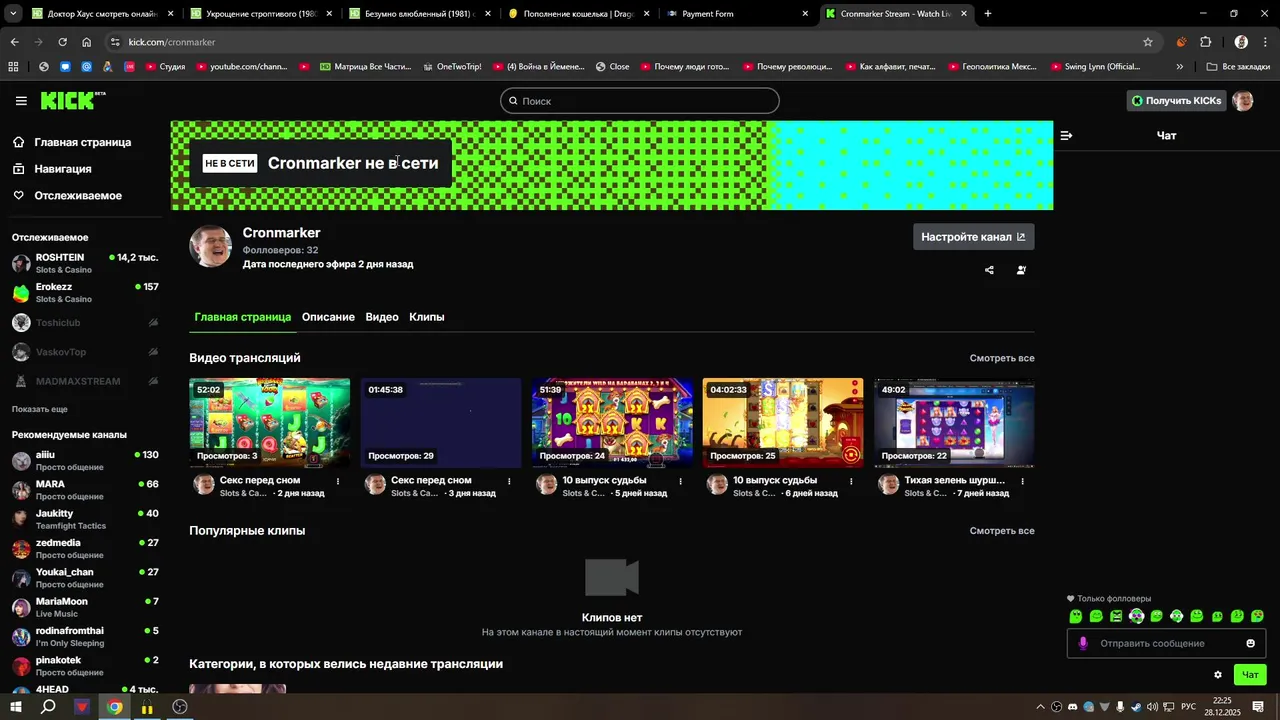The image size is (1280, 720).
Task: Open the emoji picker in chat input
Action: pyautogui.click(x=1250, y=643)
